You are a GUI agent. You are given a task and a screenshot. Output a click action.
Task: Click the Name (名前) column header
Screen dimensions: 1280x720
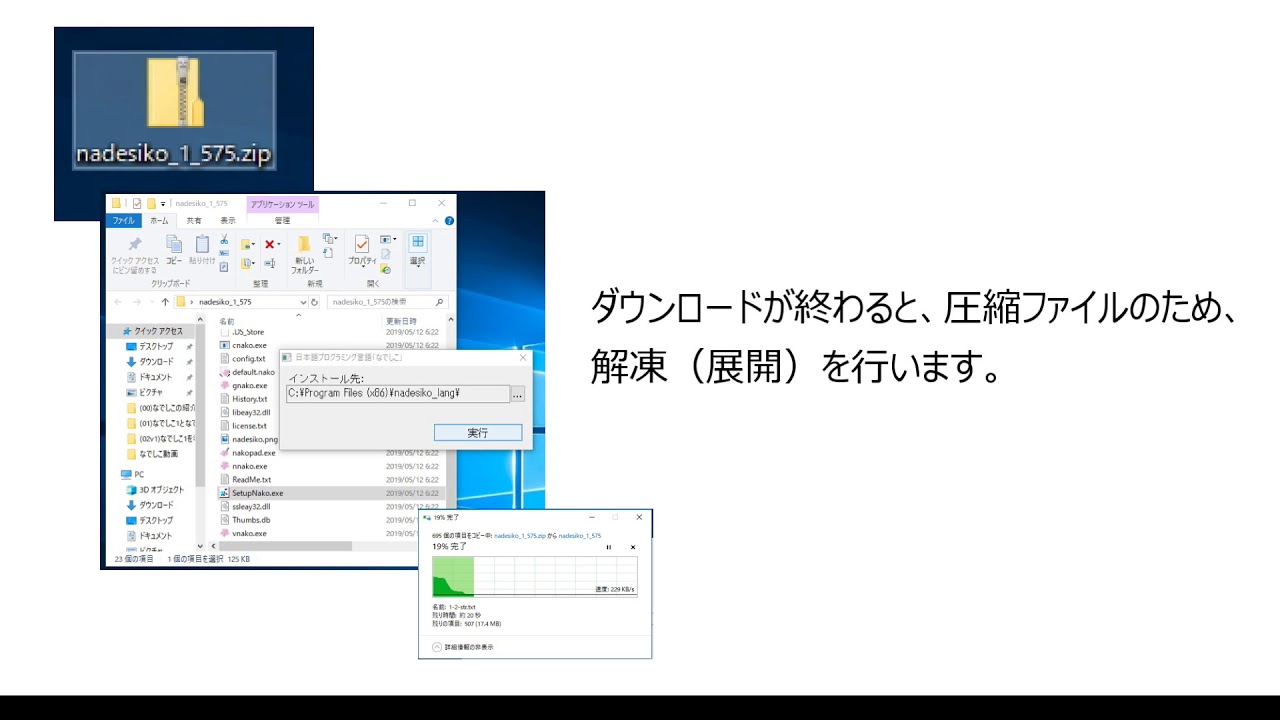tap(227, 321)
